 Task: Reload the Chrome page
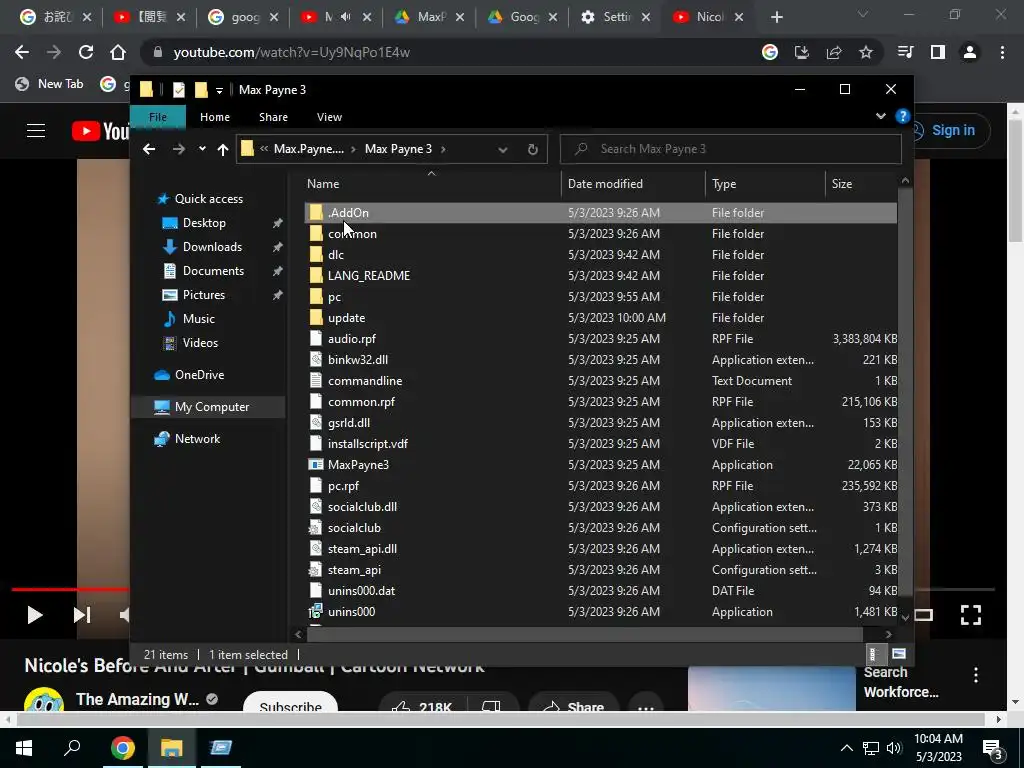pyautogui.click(x=86, y=52)
